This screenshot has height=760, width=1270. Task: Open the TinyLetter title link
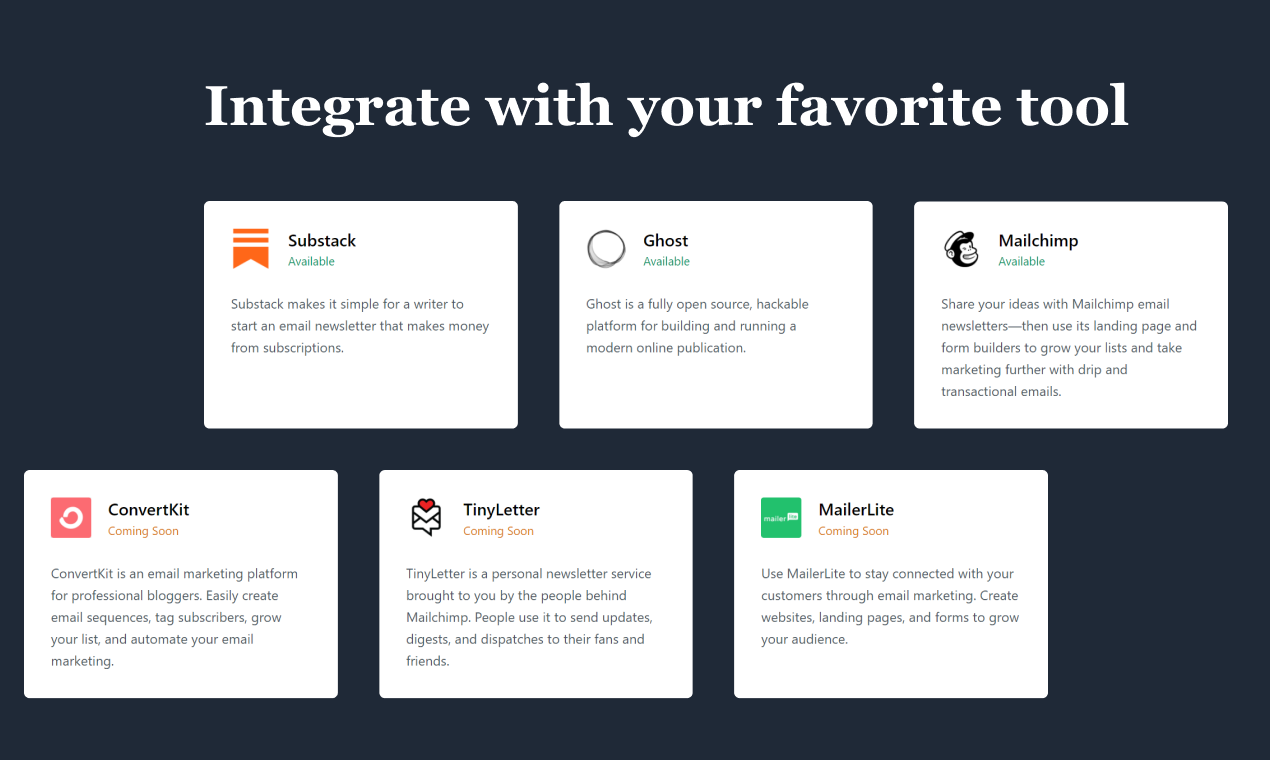[x=501, y=510]
